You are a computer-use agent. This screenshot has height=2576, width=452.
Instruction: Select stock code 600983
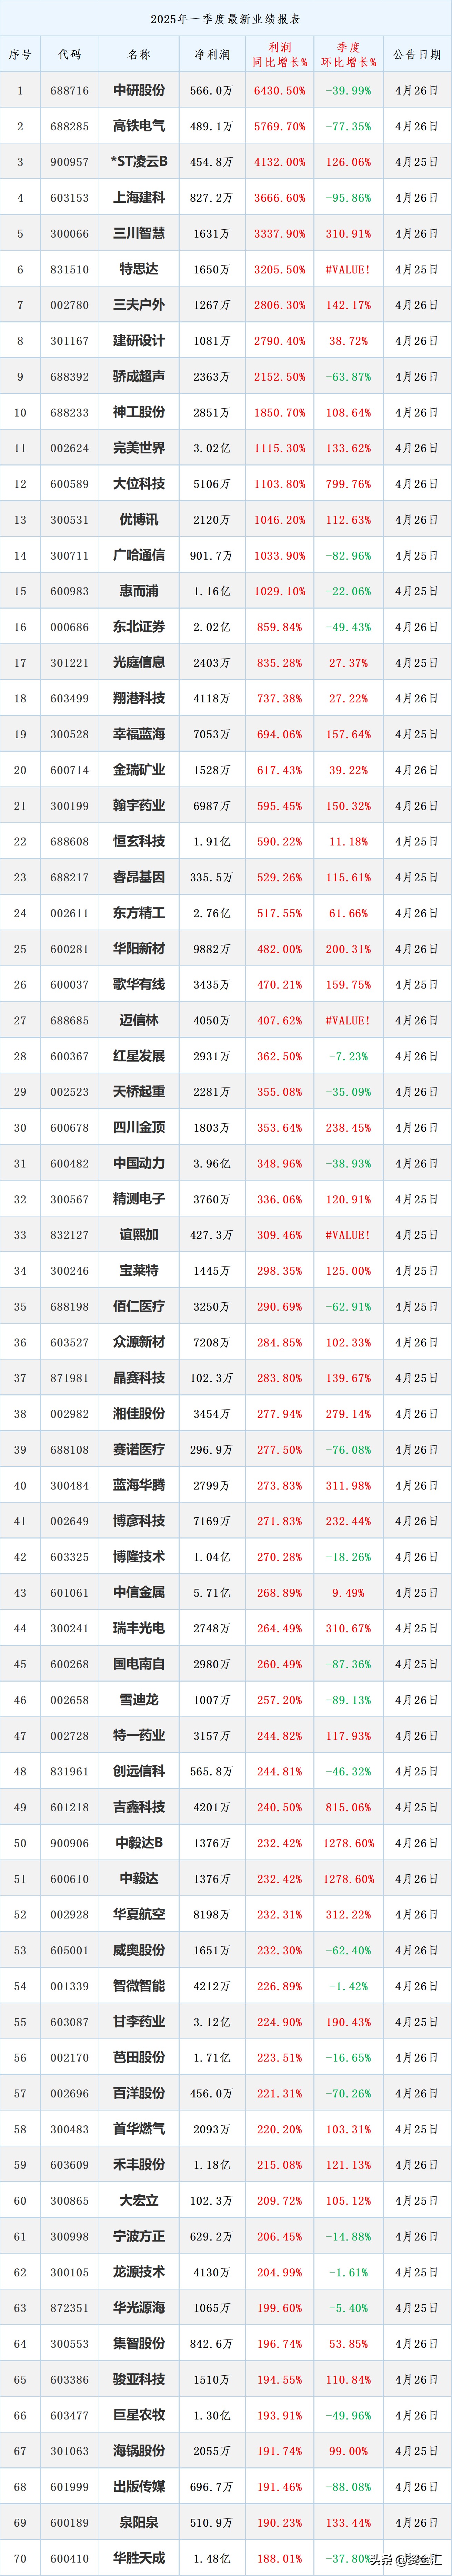(70, 591)
